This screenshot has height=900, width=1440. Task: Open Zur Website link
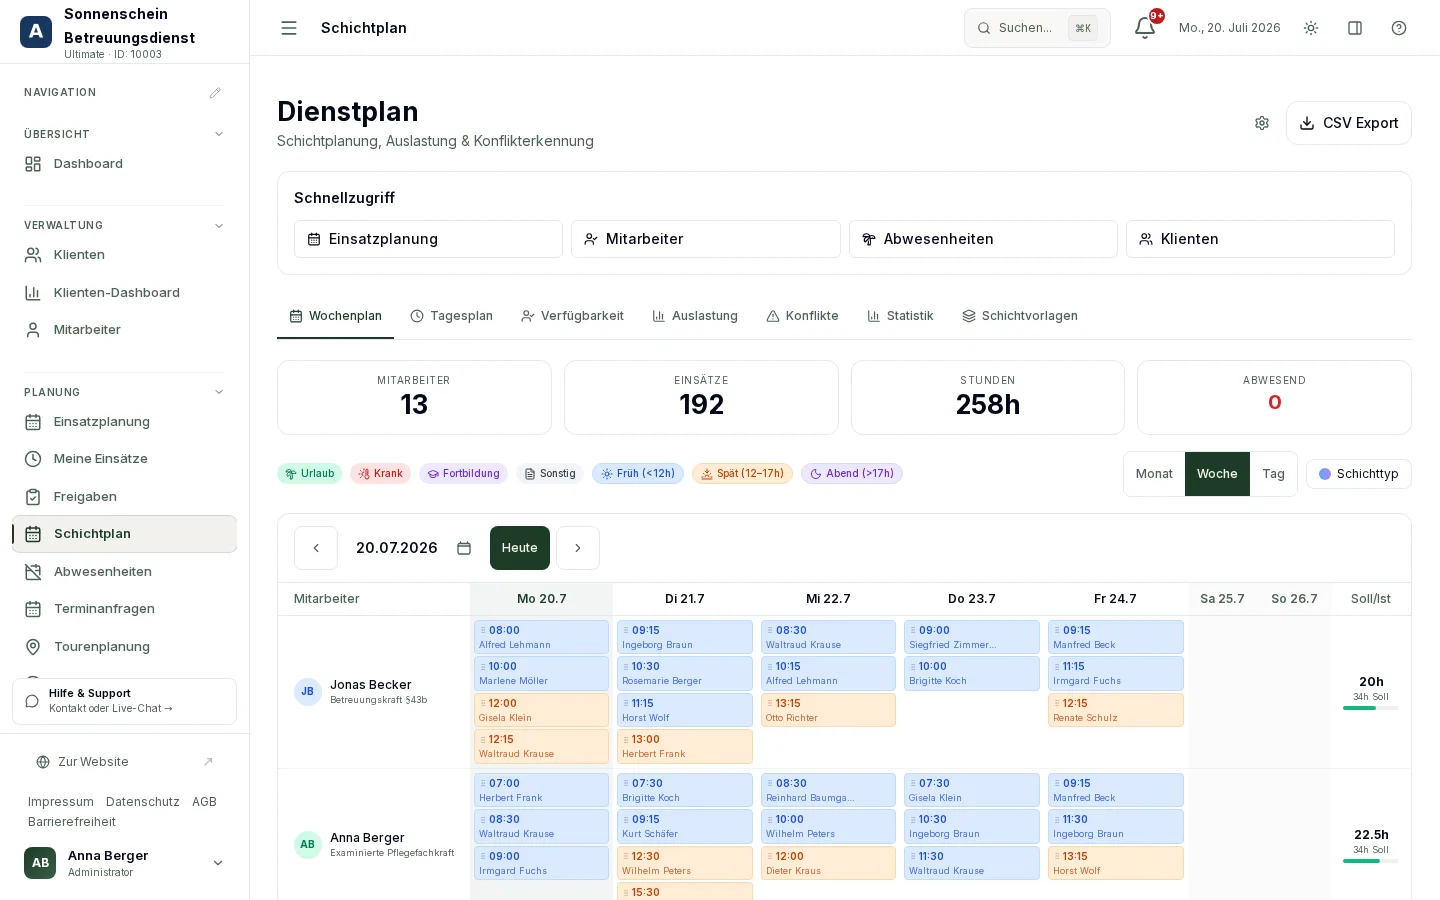124,762
